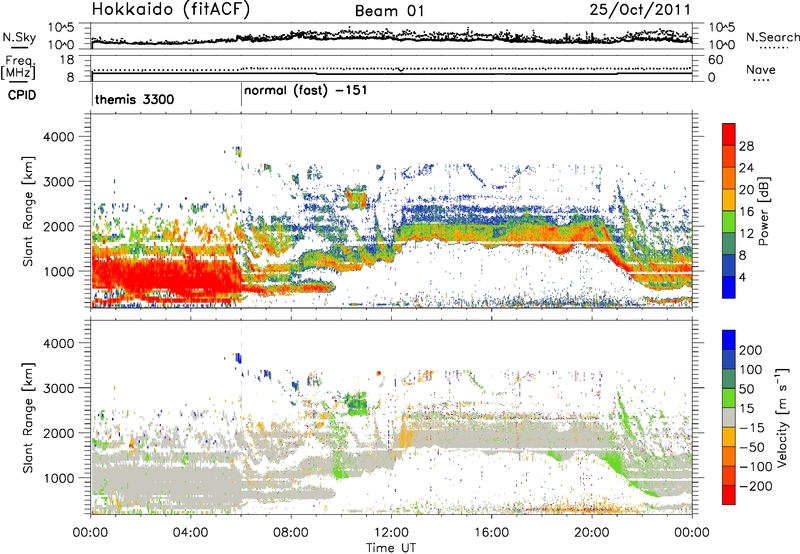Click the 'Velocity [m s-1]' colorbar label

click(x=783, y=417)
